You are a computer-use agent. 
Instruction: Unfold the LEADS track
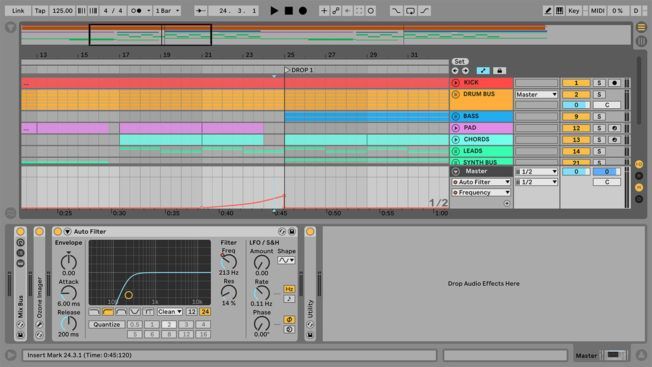456,151
